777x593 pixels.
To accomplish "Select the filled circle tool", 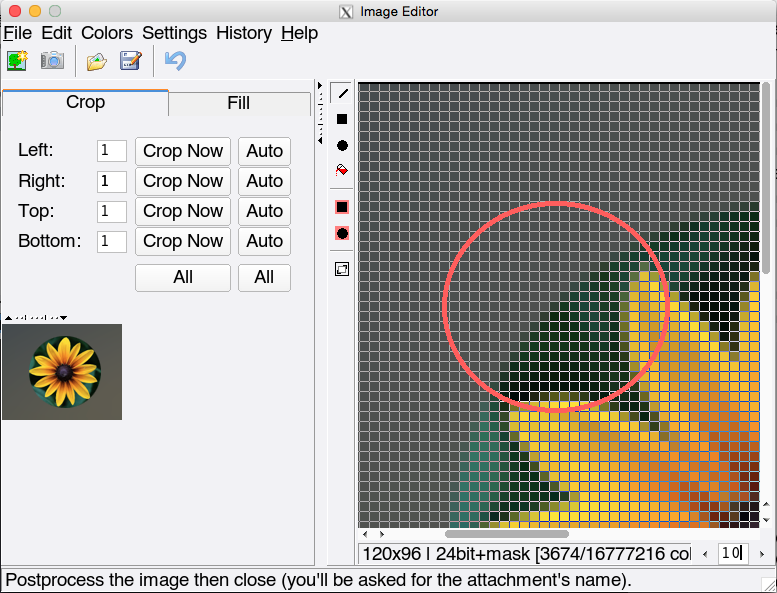I will coord(342,145).
